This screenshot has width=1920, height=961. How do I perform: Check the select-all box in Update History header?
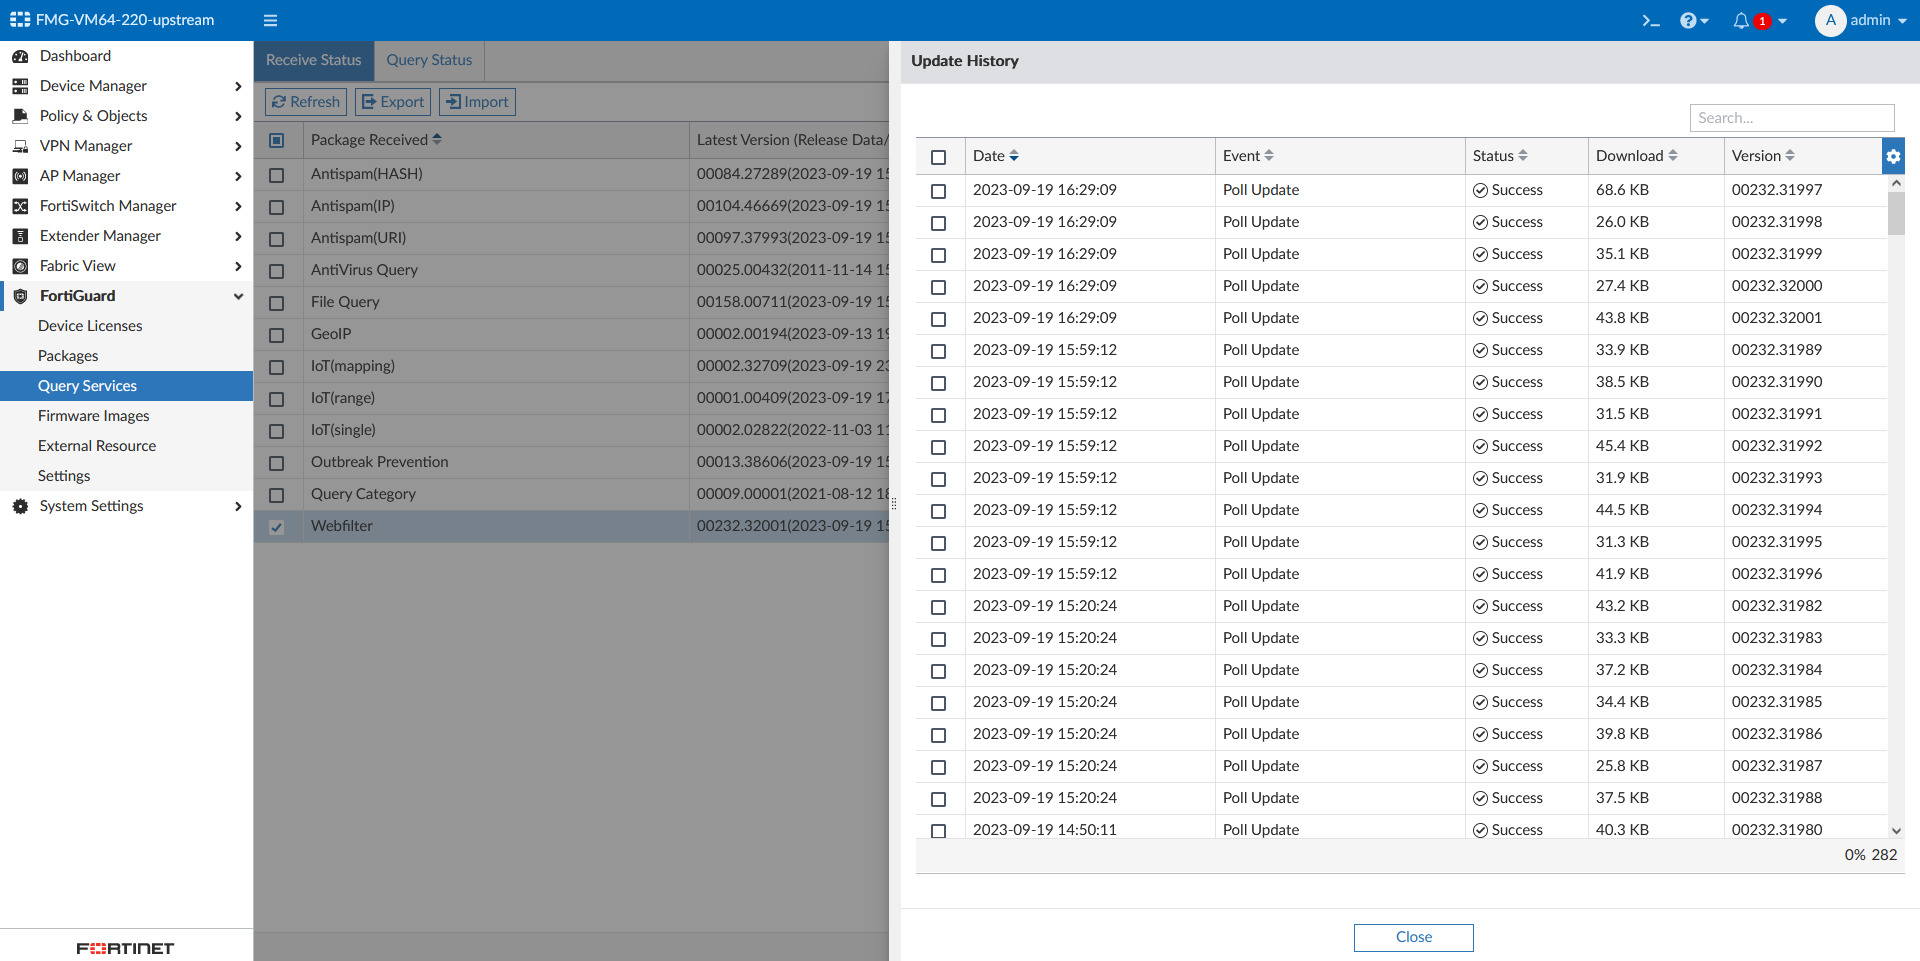pyautogui.click(x=939, y=157)
